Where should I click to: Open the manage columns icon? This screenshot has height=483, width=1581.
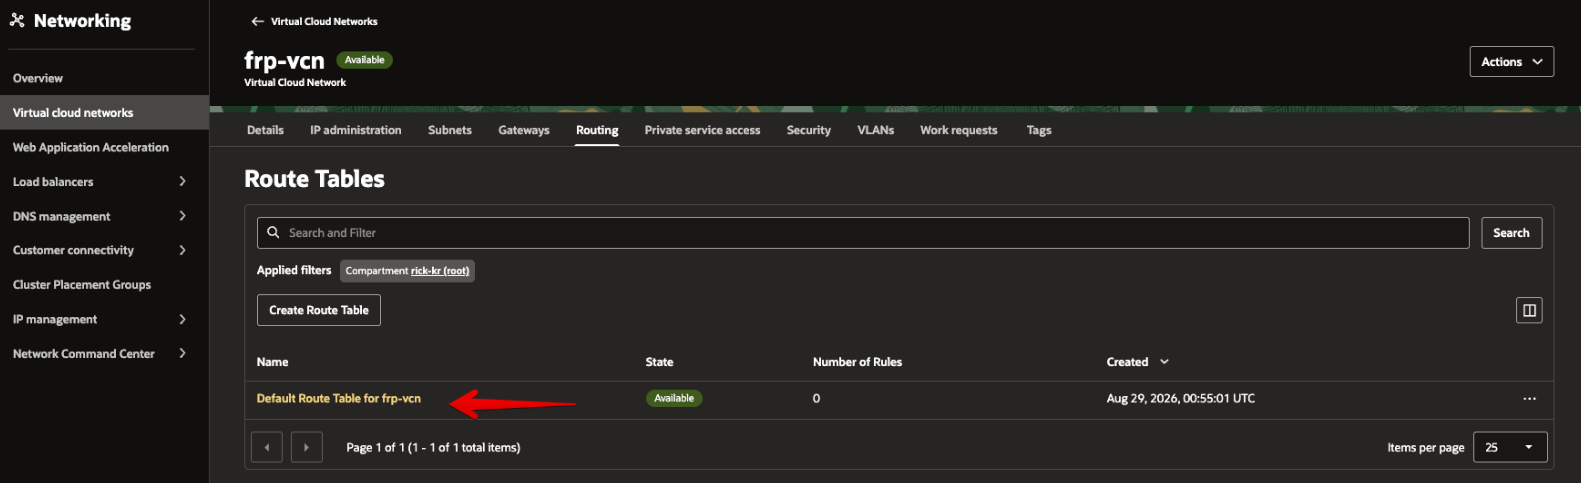pos(1529,310)
